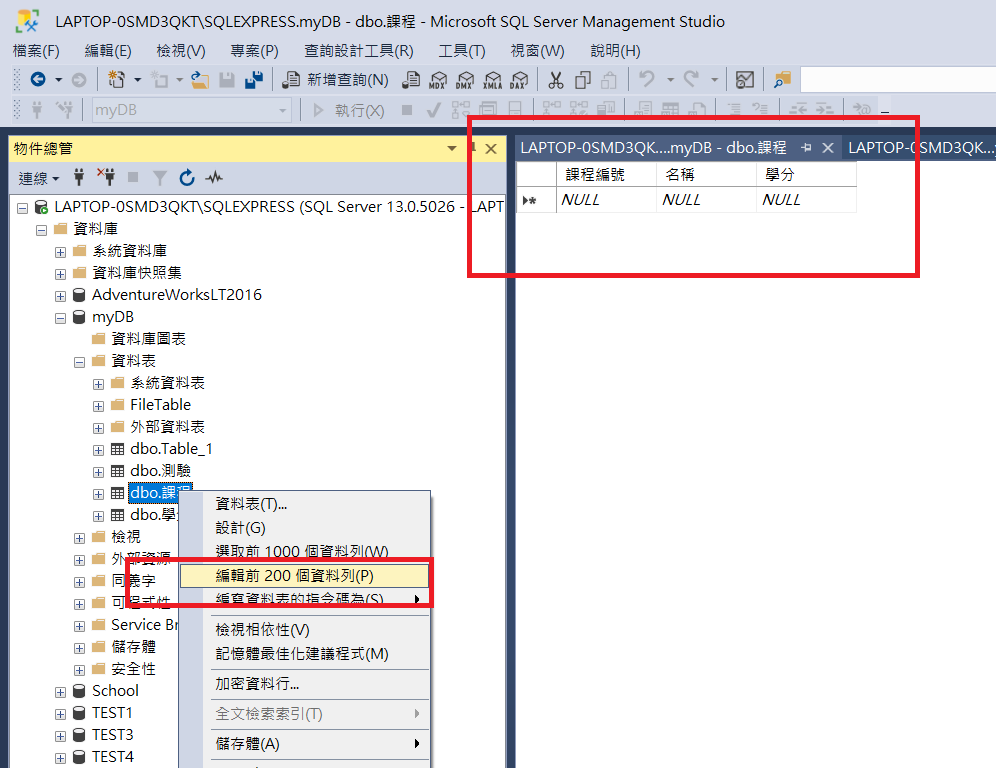Collapse the LAPTOP-0SMD3QKT\SQLEXPRESS server node
The height and width of the screenshot is (768, 996).
click(22, 208)
